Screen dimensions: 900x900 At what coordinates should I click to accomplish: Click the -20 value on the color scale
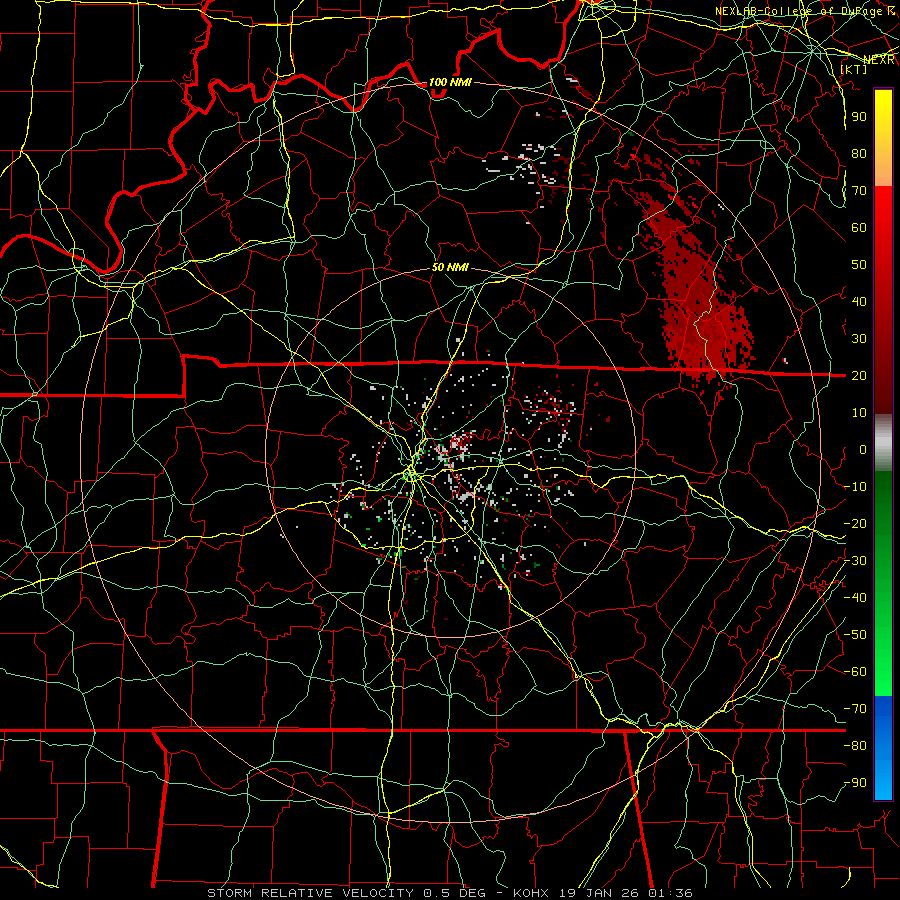click(x=855, y=523)
